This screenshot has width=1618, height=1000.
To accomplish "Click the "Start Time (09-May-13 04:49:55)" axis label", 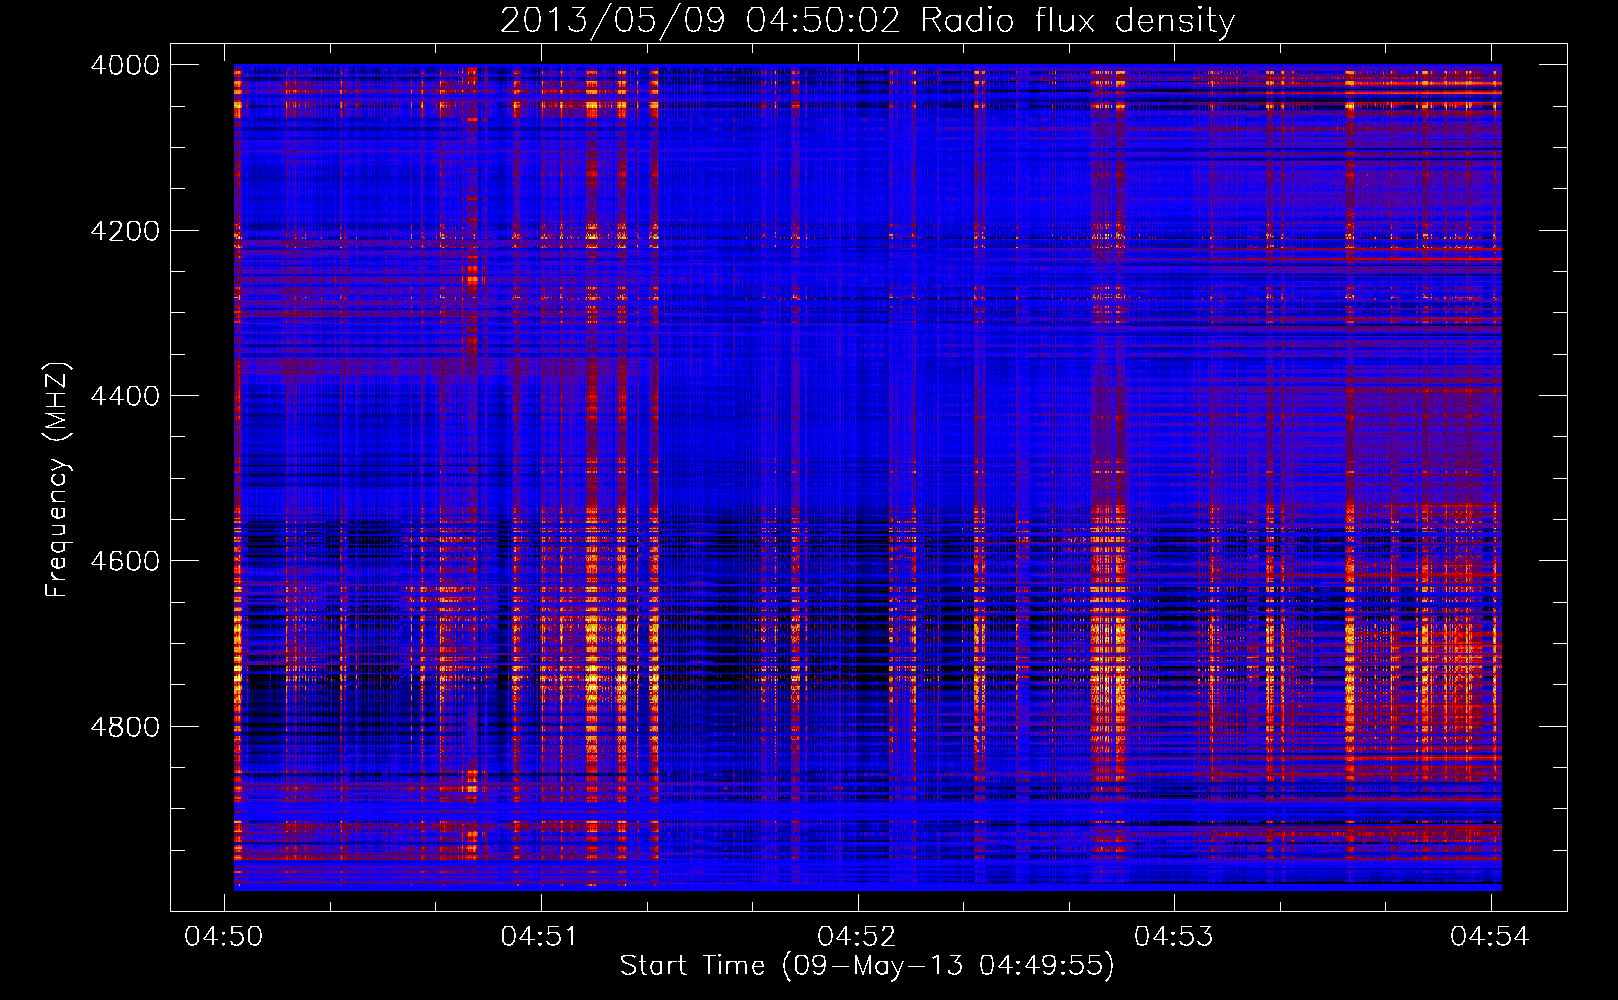I will pyautogui.click(x=866, y=966).
